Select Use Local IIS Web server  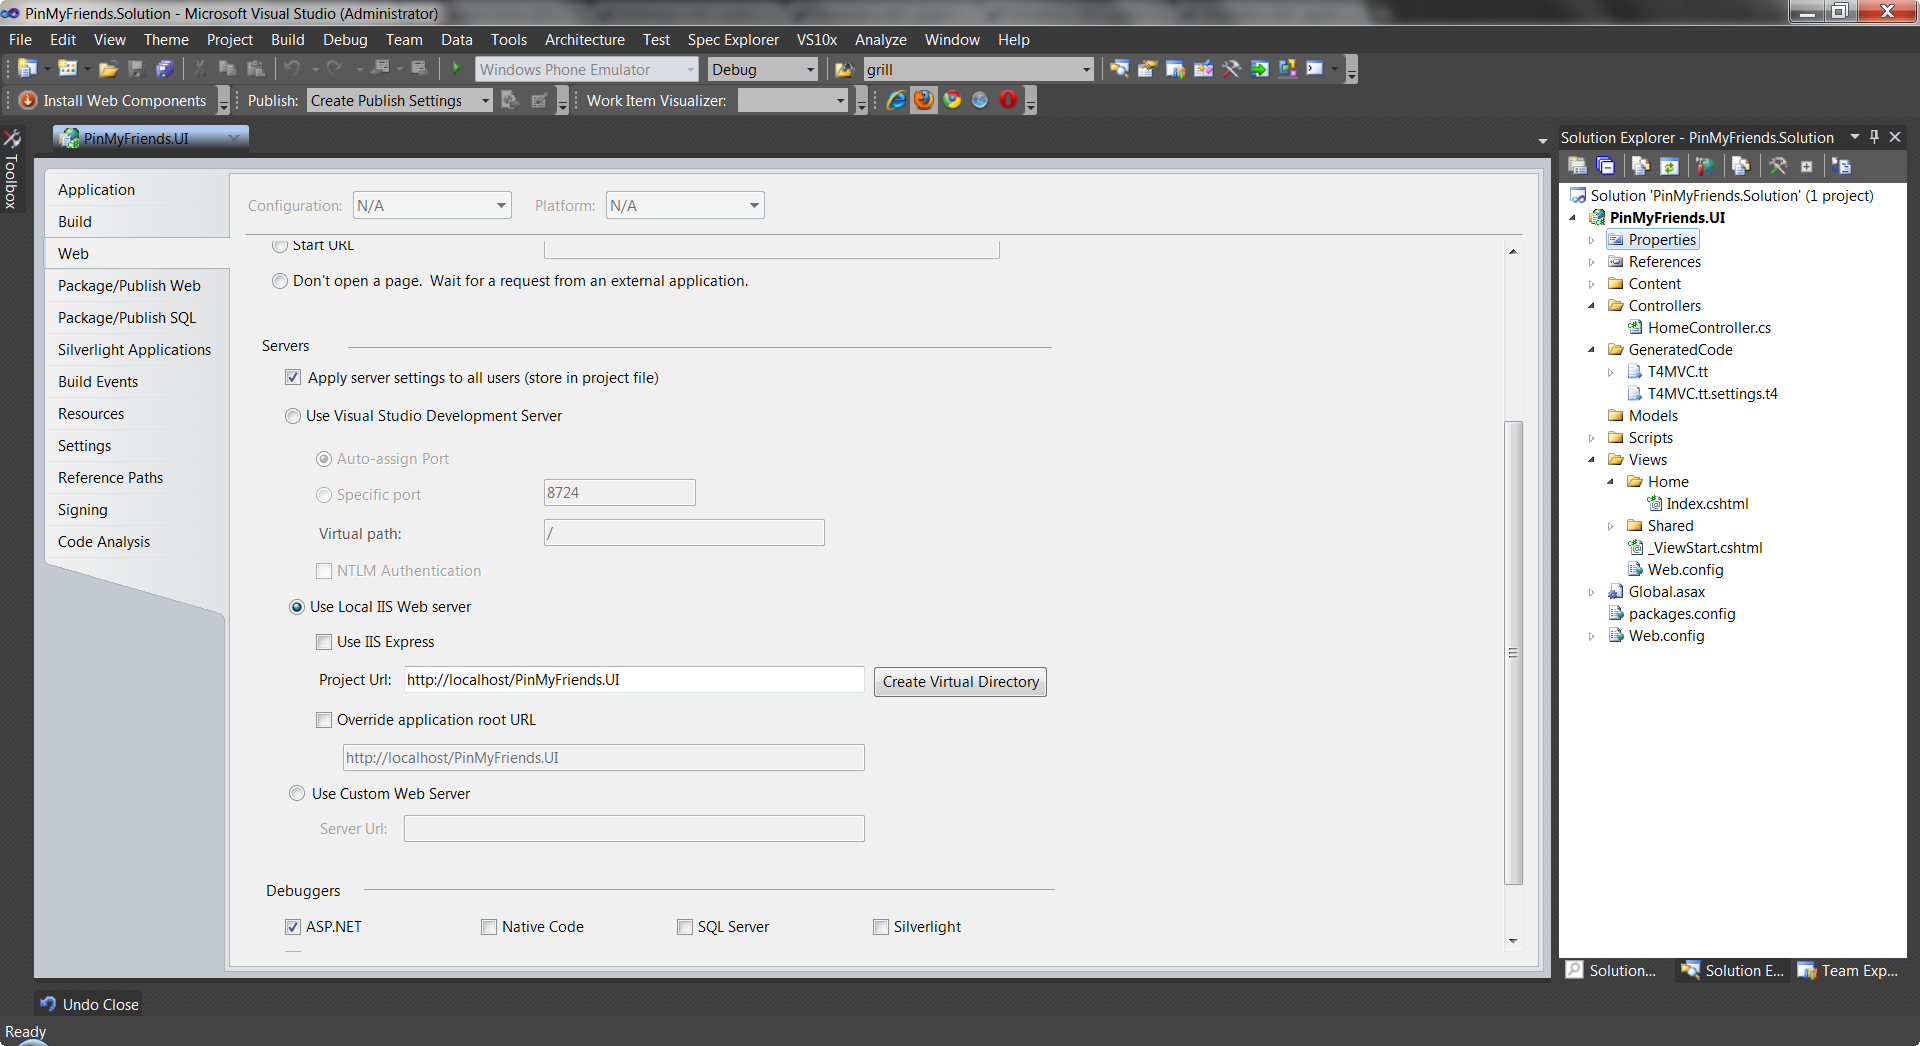point(297,607)
